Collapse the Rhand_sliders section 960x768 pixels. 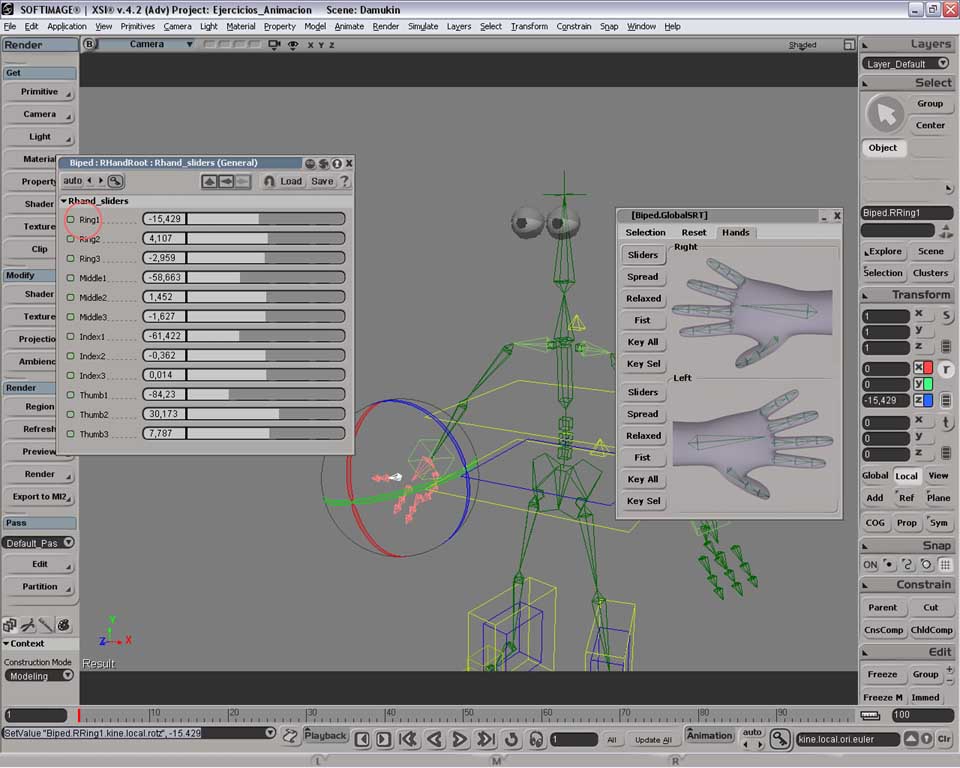[64, 201]
